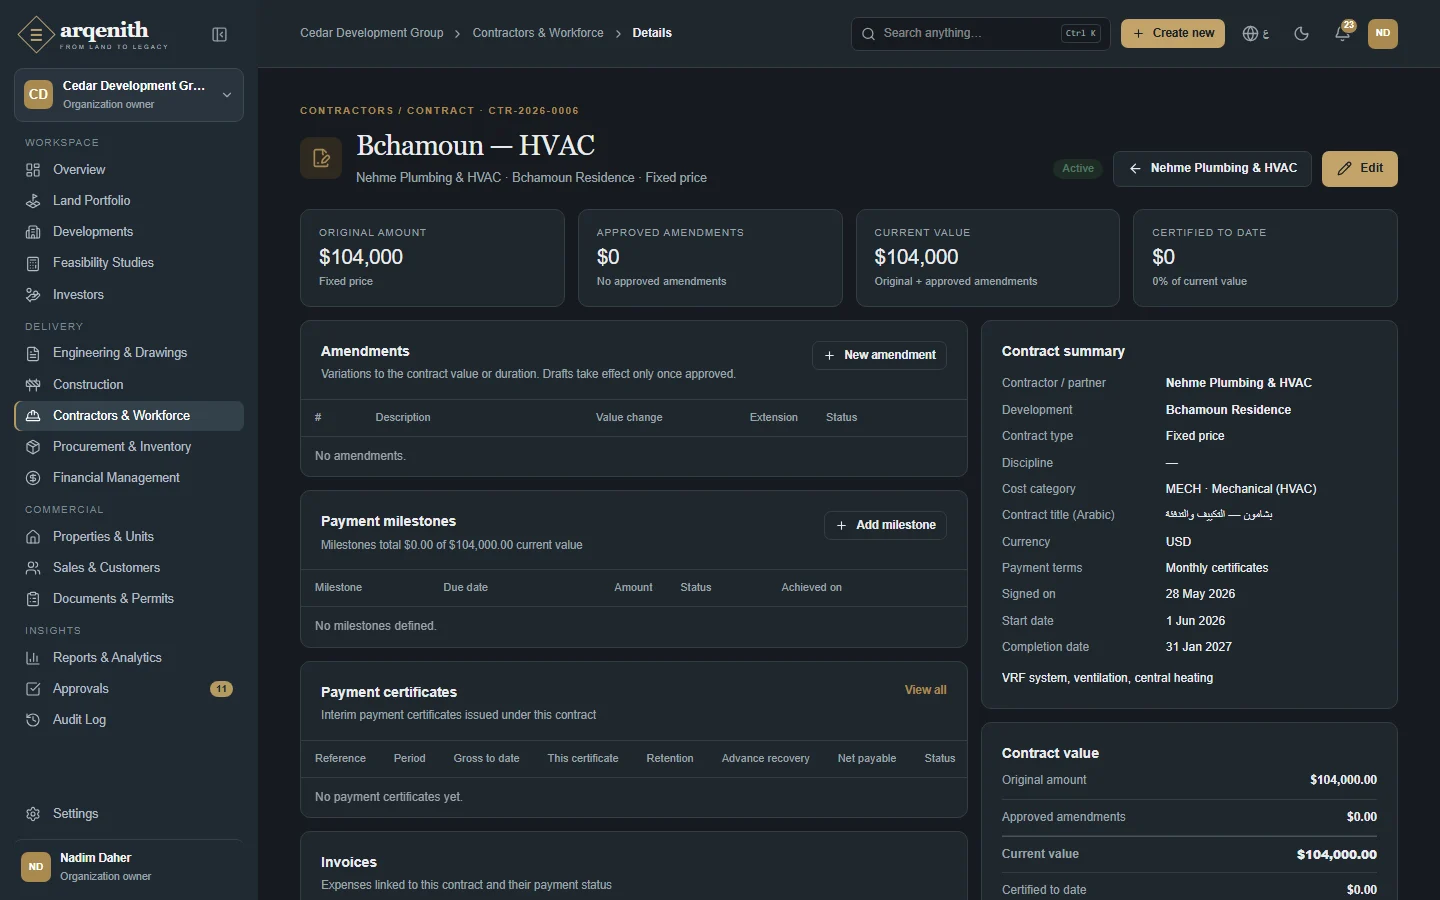Viewport: 1440px width, 900px height.
Task: Select the Original Amount $104,000 card
Action: (432, 258)
